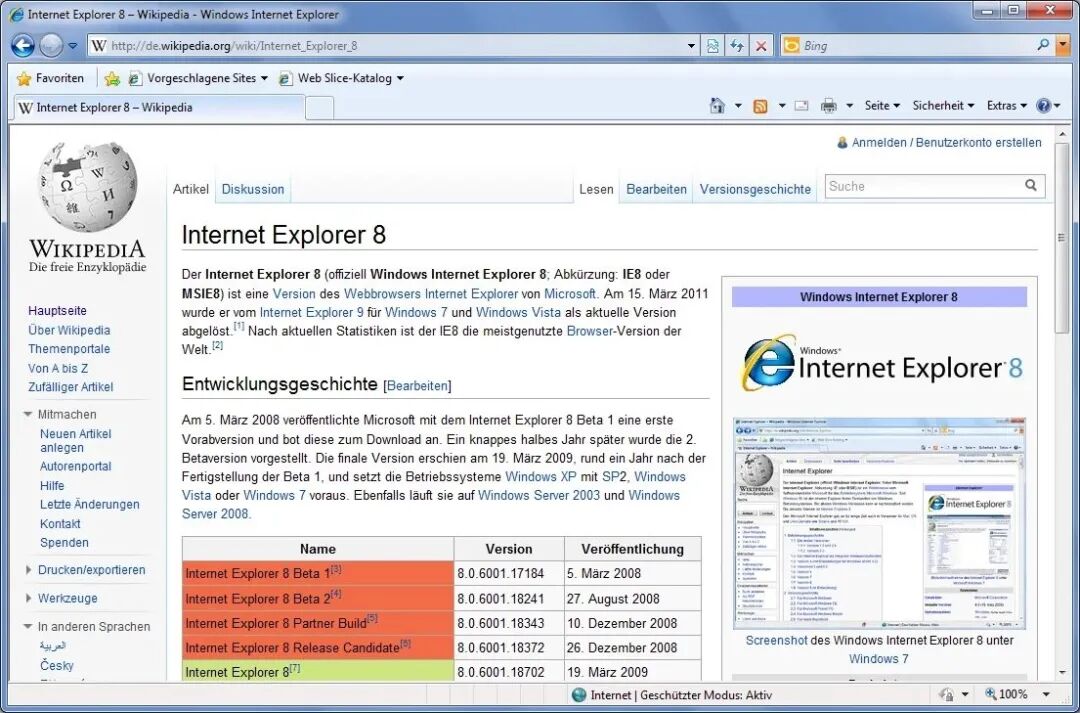Click the Internet Explorer 8 logo image
This screenshot has width=1080, height=713.
(880, 363)
